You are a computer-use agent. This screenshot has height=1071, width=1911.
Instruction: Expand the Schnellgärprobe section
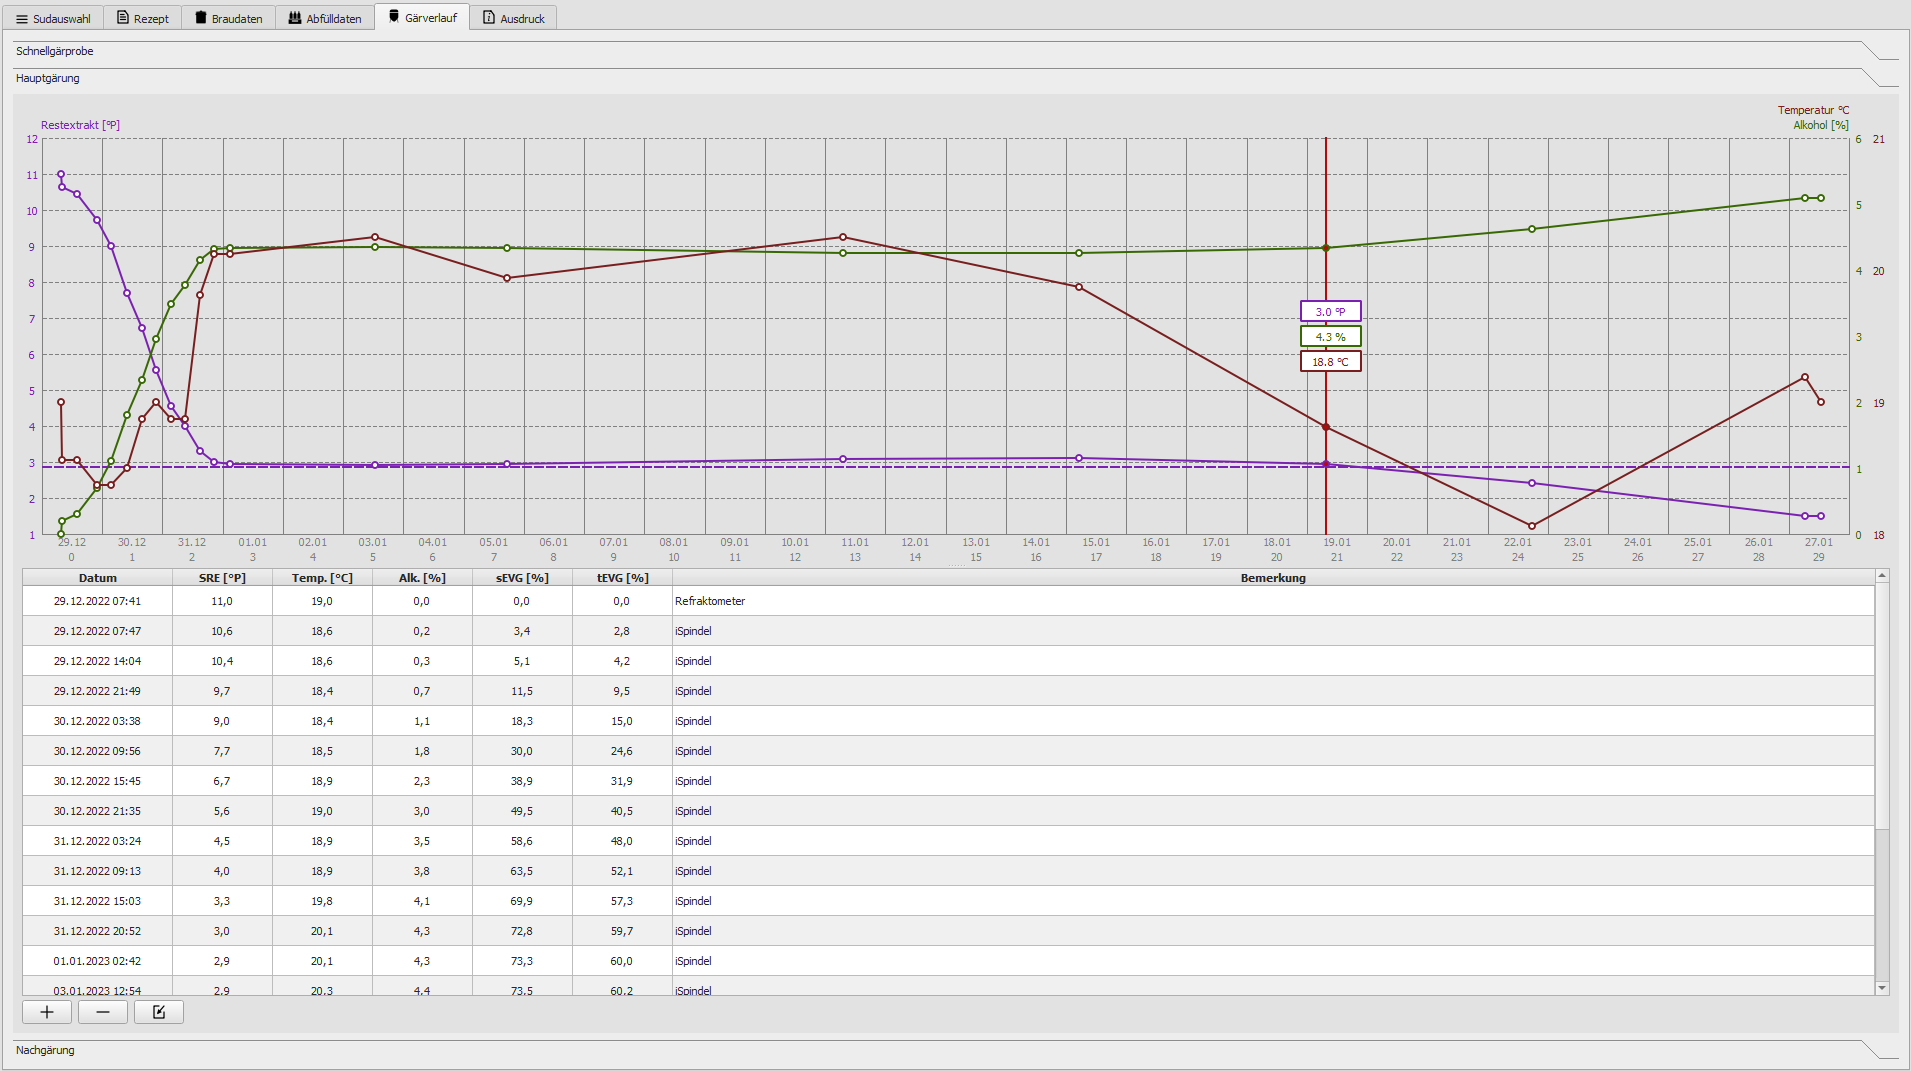pyautogui.click(x=55, y=51)
